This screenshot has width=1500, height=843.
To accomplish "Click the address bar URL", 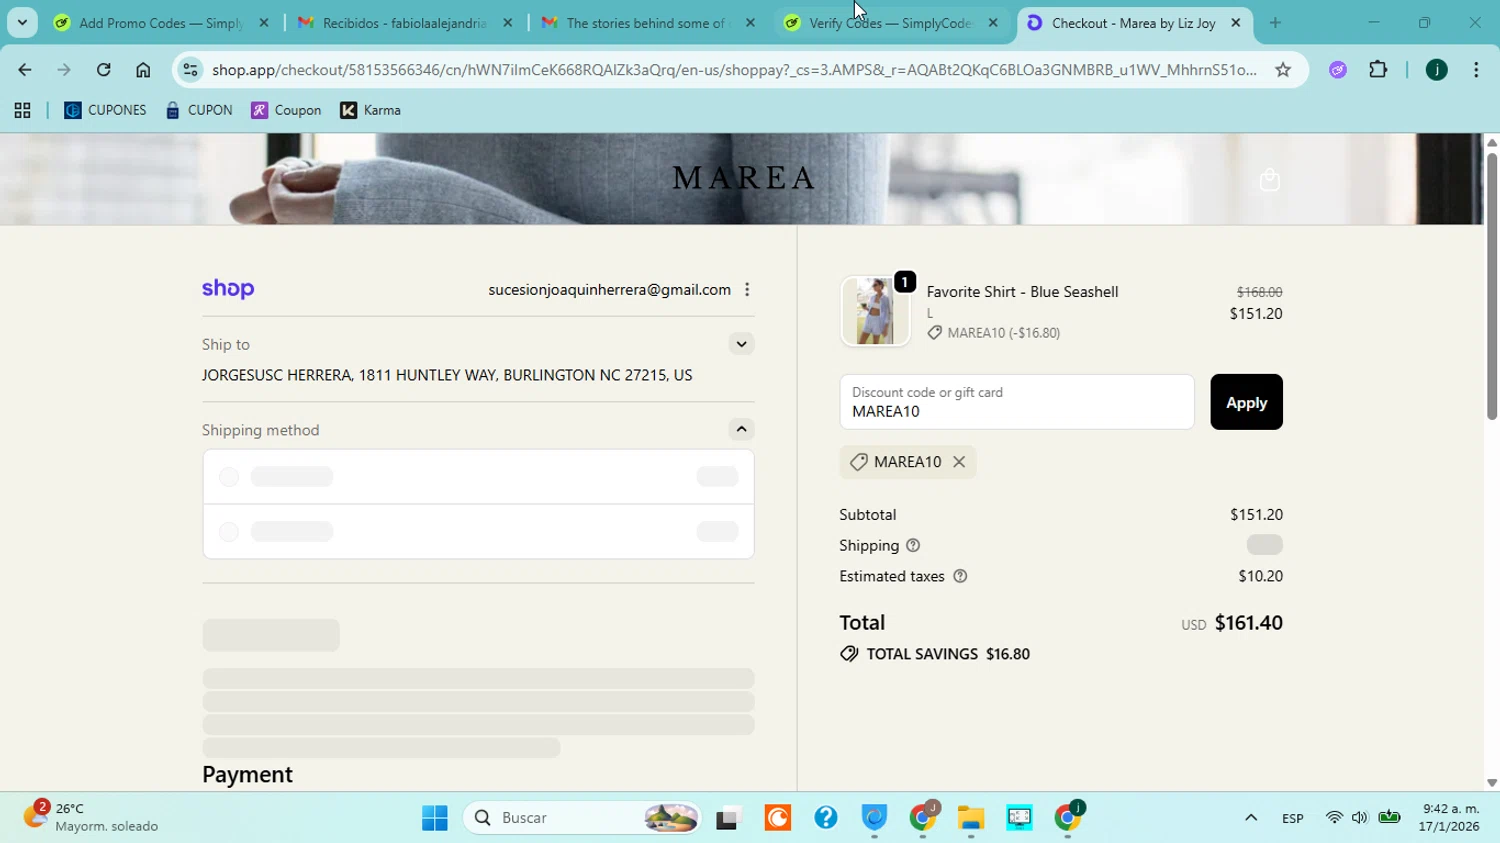I will click(734, 70).
